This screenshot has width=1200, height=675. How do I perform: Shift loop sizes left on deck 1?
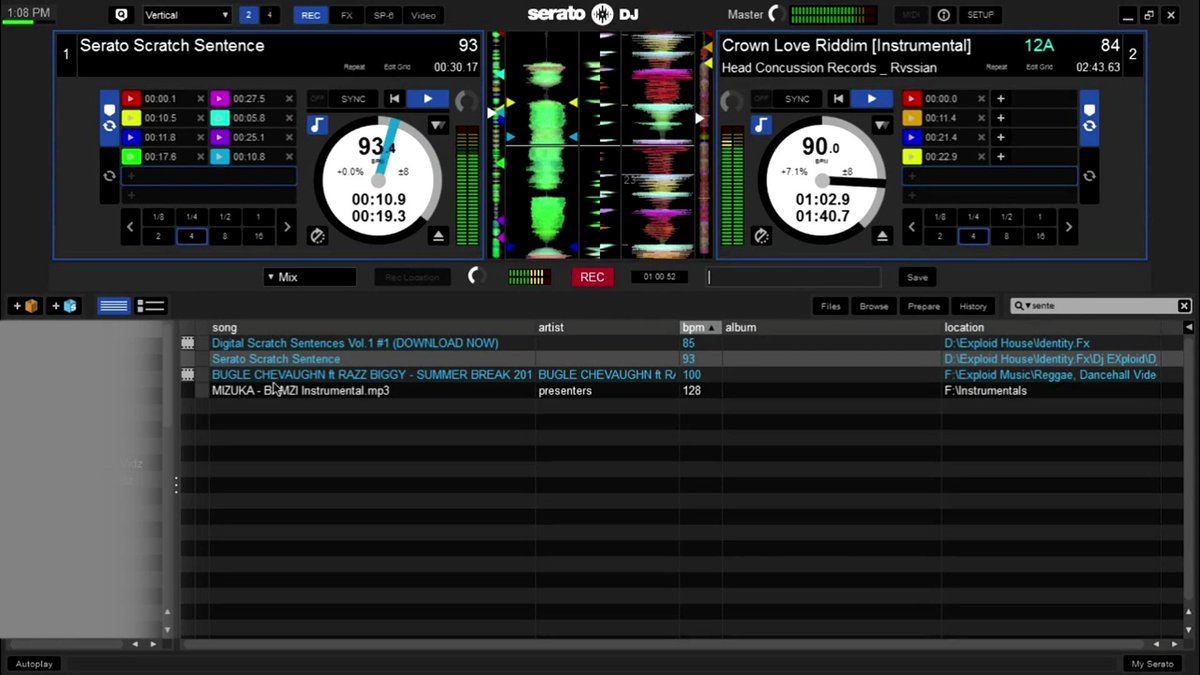click(x=130, y=227)
